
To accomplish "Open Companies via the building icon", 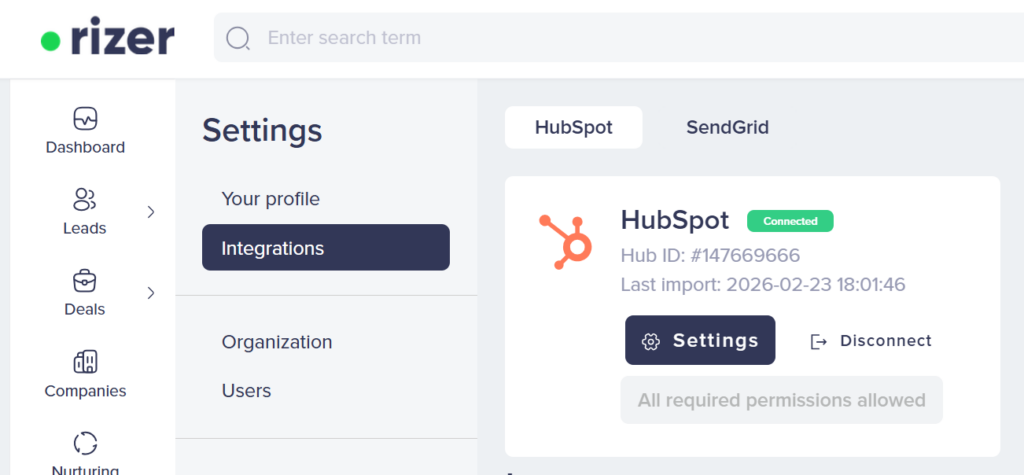I will pyautogui.click(x=85, y=361).
